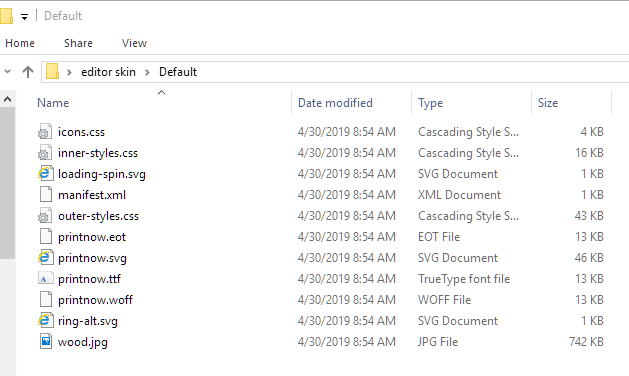The height and width of the screenshot is (376, 629).
Task: Sort by the Date modified column header
Action: point(335,103)
